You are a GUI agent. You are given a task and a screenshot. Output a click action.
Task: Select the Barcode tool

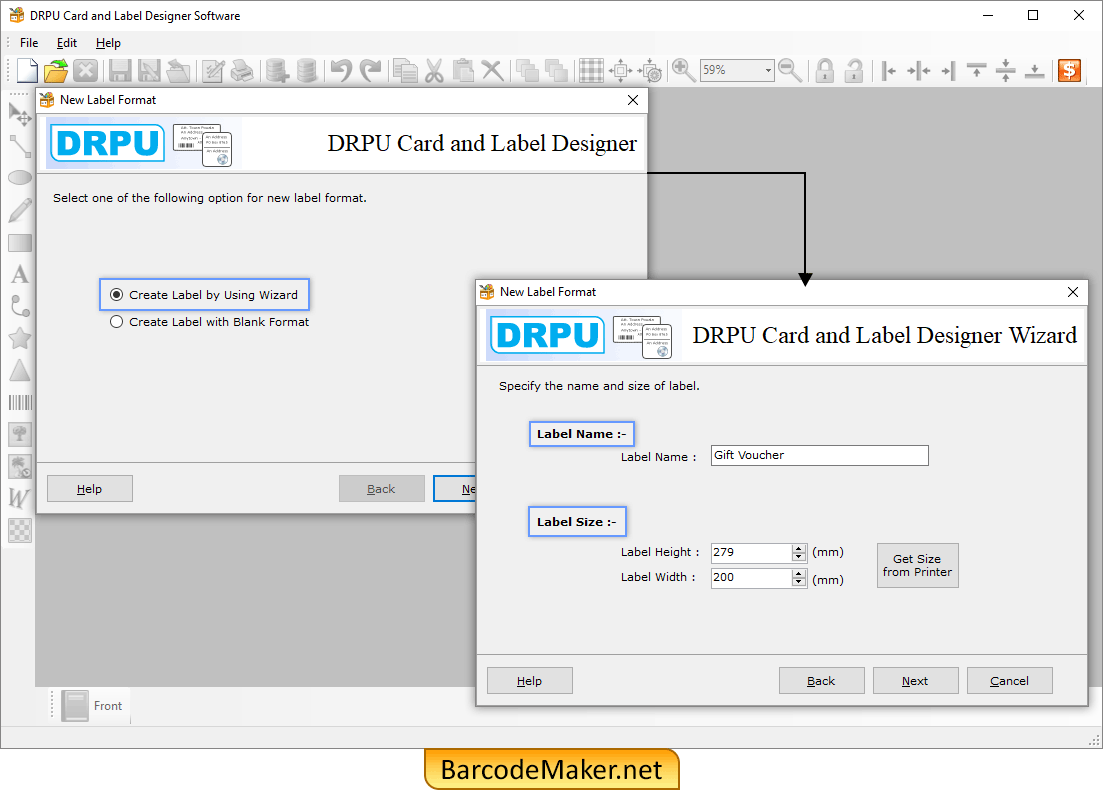(x=20, y=402)
